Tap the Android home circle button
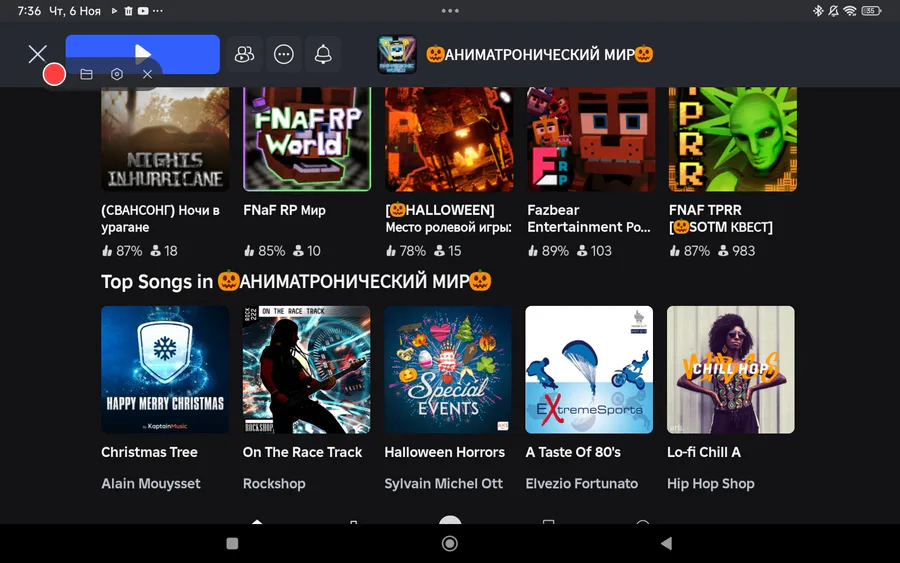 tap(450, 543)
